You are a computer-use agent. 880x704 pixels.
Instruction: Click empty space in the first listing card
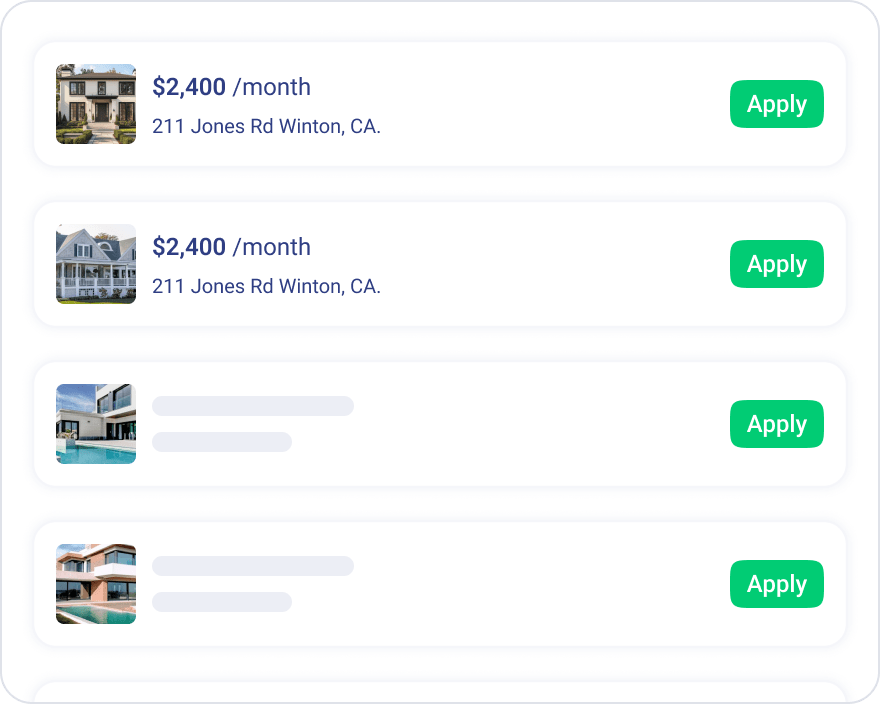click(x=550, y=104)
